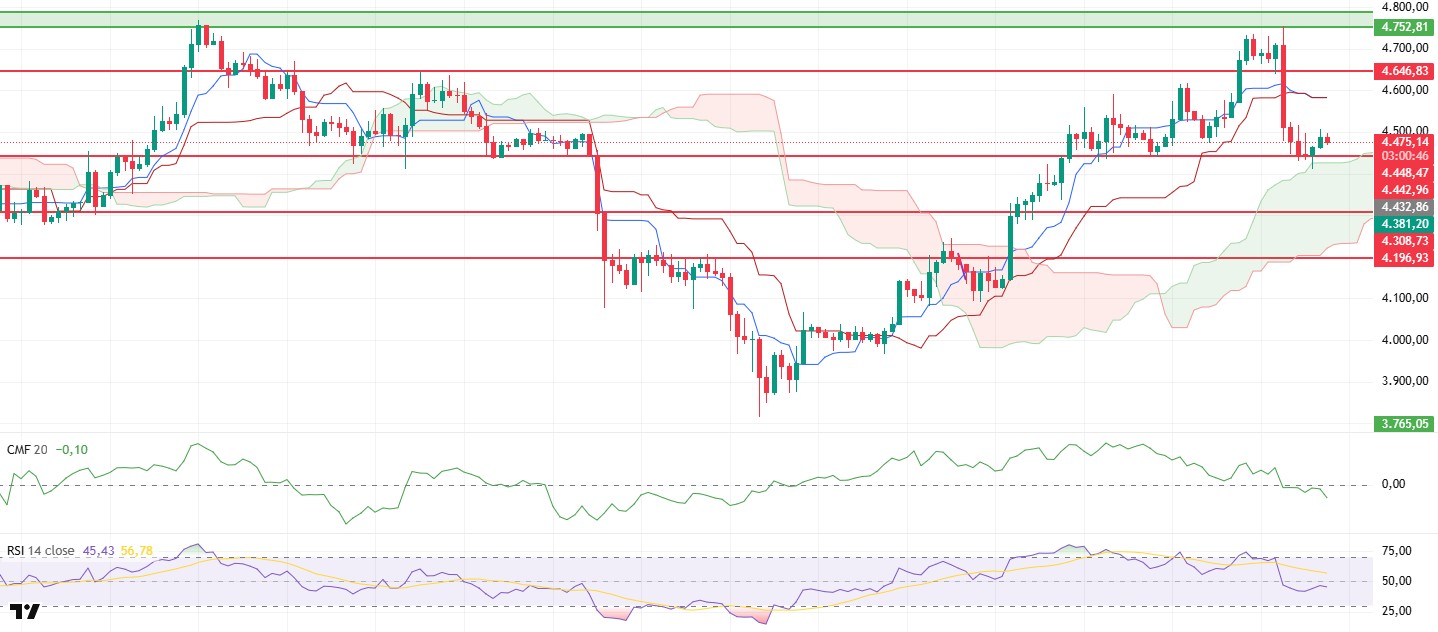Click the red 4.646,83 price label
The width and height of the screenshot is (1438, 632).
[1404, 71]
